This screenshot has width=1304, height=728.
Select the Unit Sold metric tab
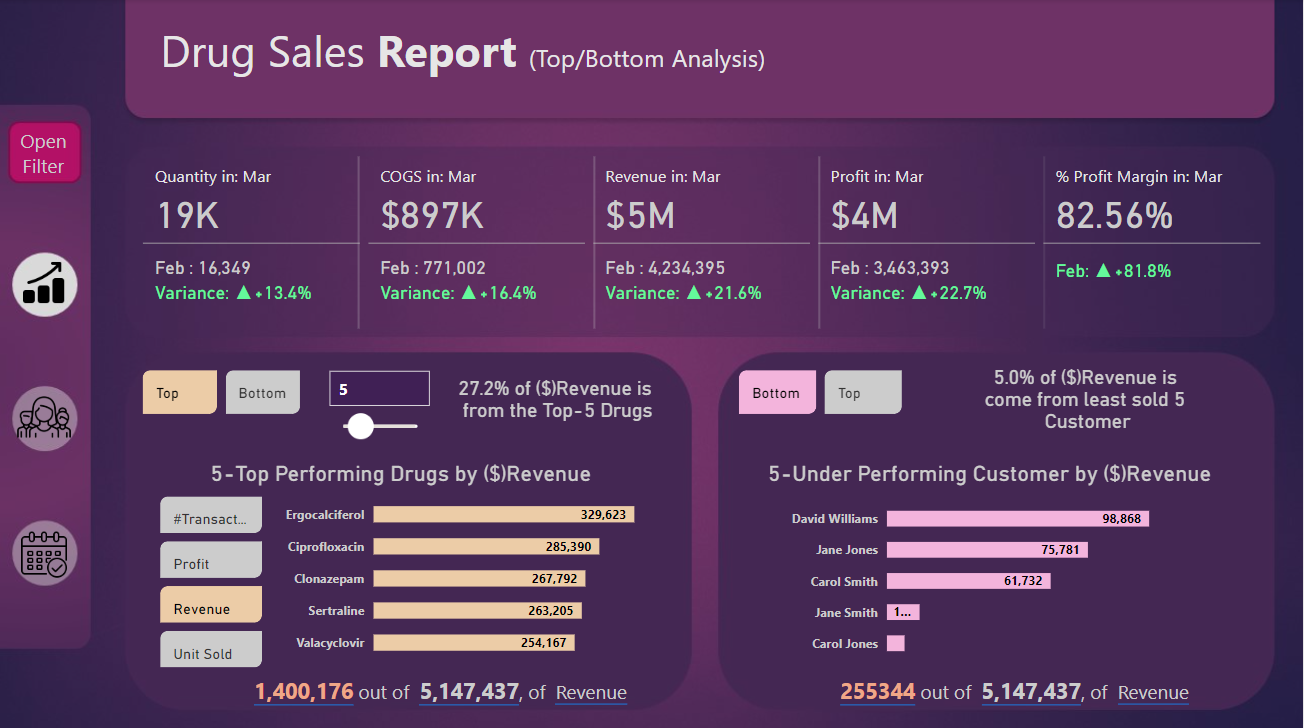(210, 652)
